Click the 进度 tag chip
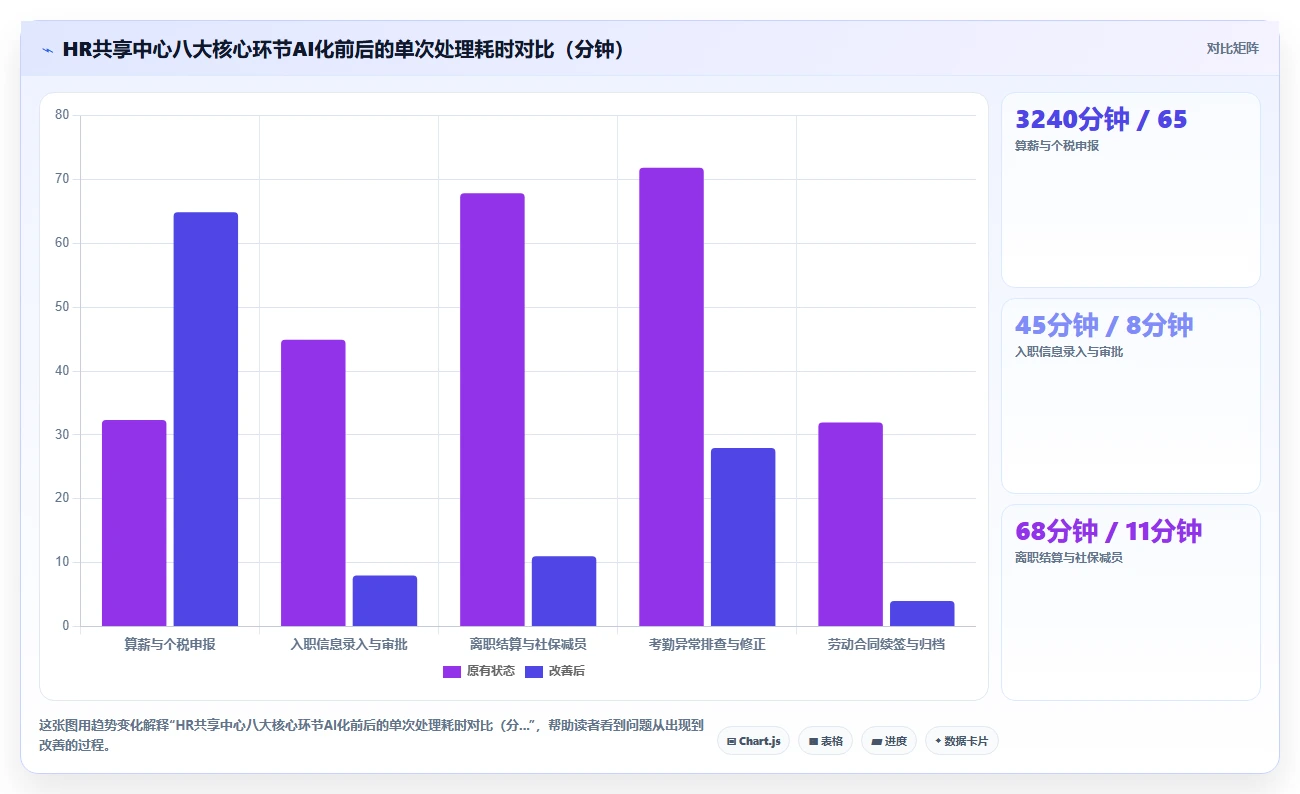The image size is (1300, 794). pyautogui.click(x=889, y=741)
